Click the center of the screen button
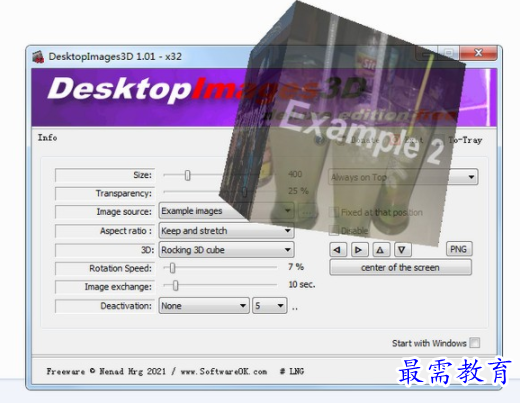 coord(400,267)
